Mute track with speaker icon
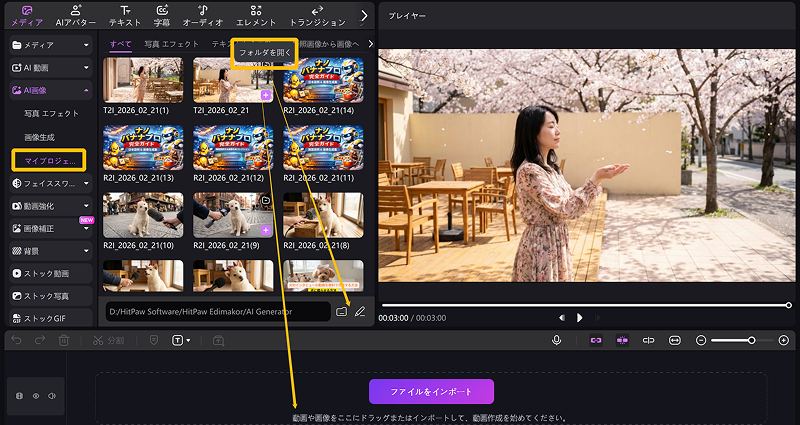Viewport: 800px width, 425px height. coord(52,396)
